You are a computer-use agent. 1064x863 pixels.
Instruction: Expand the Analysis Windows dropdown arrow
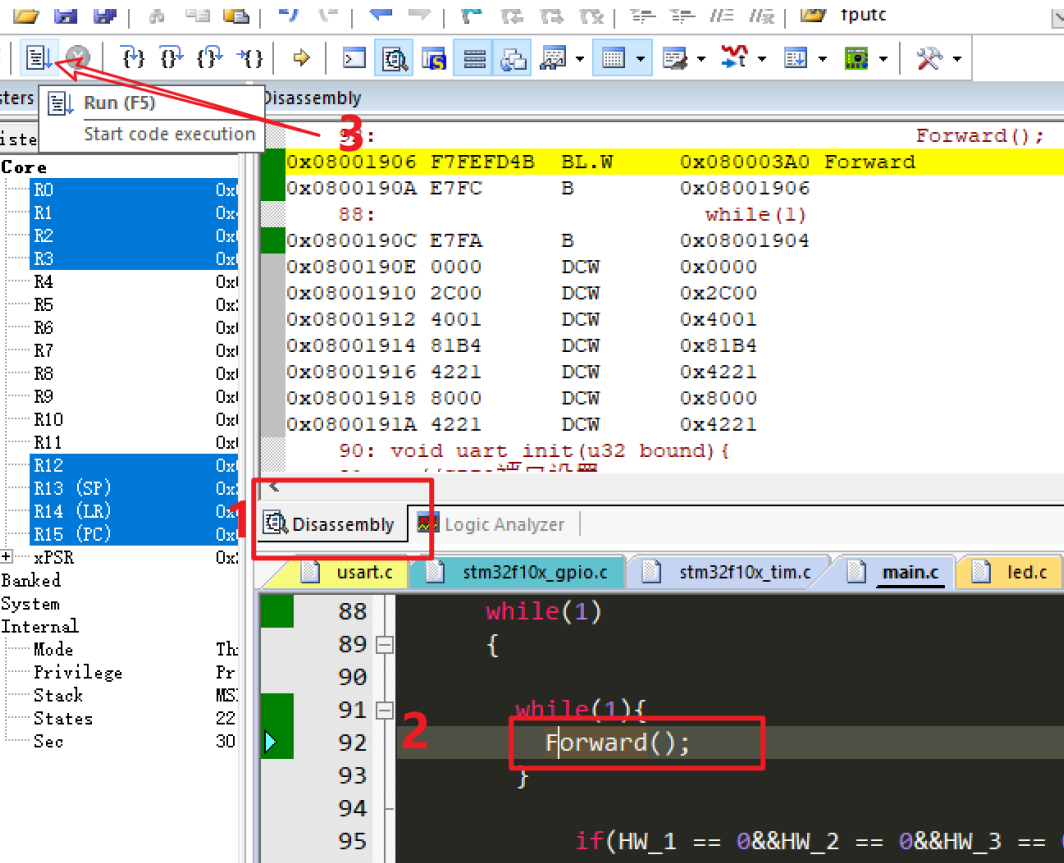tap(762, 59)
